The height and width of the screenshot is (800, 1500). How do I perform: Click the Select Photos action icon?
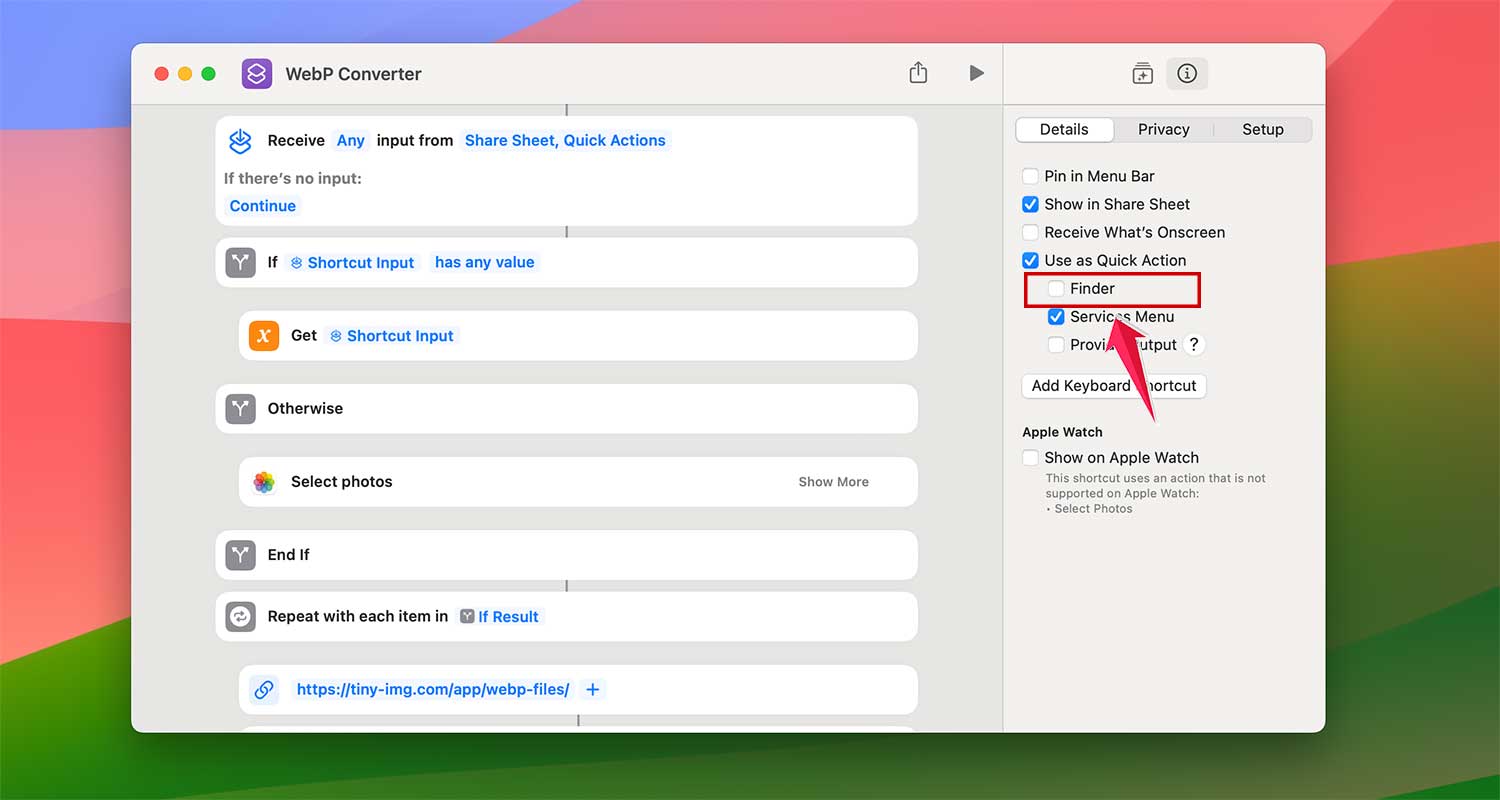pyautogui.click(x=264, y=481)
